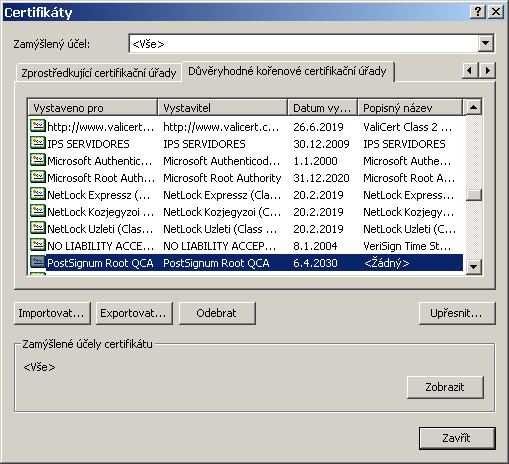Click certificate icon for PostSignum Root QCA
Image resolution: width=509 pixels, height=464 pixels.
point(38,262)
